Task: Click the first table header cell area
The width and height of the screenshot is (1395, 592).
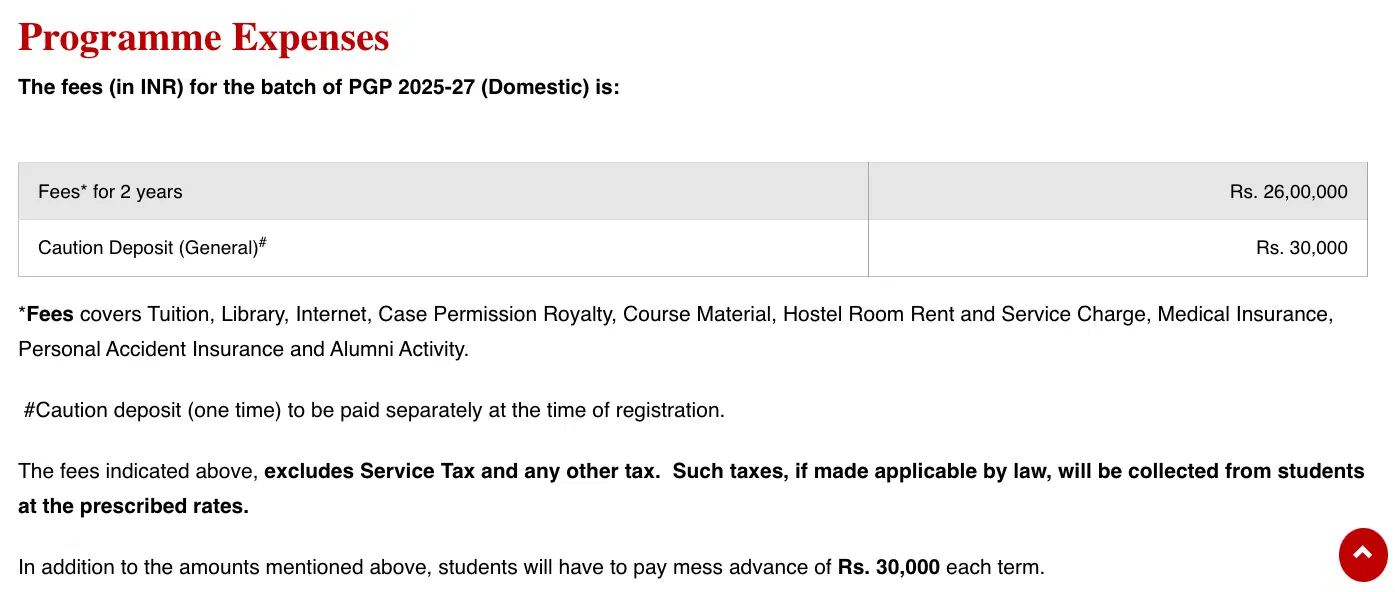Action: coord(443,191)
